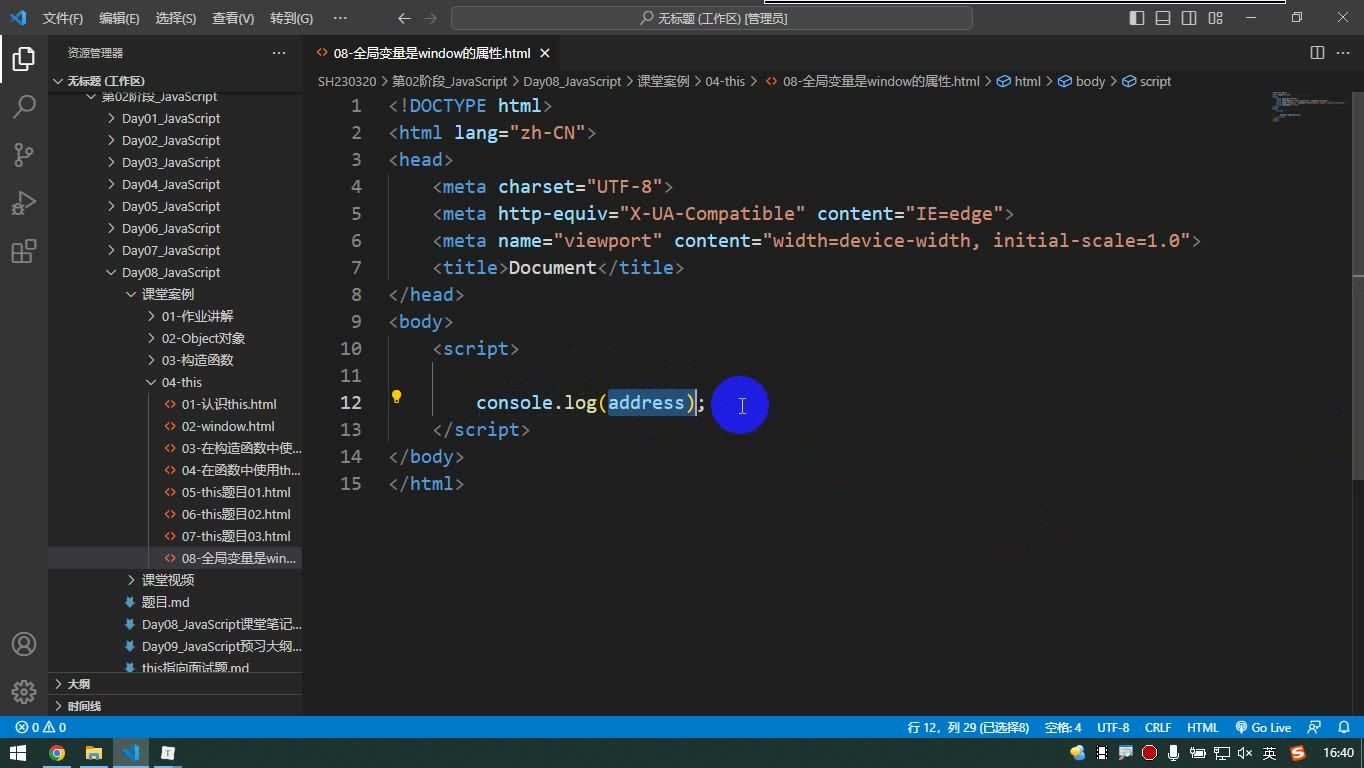Open the 查看(V) menu
Viewport: 1364px width, 768px height.
click(x=233, y=18)
